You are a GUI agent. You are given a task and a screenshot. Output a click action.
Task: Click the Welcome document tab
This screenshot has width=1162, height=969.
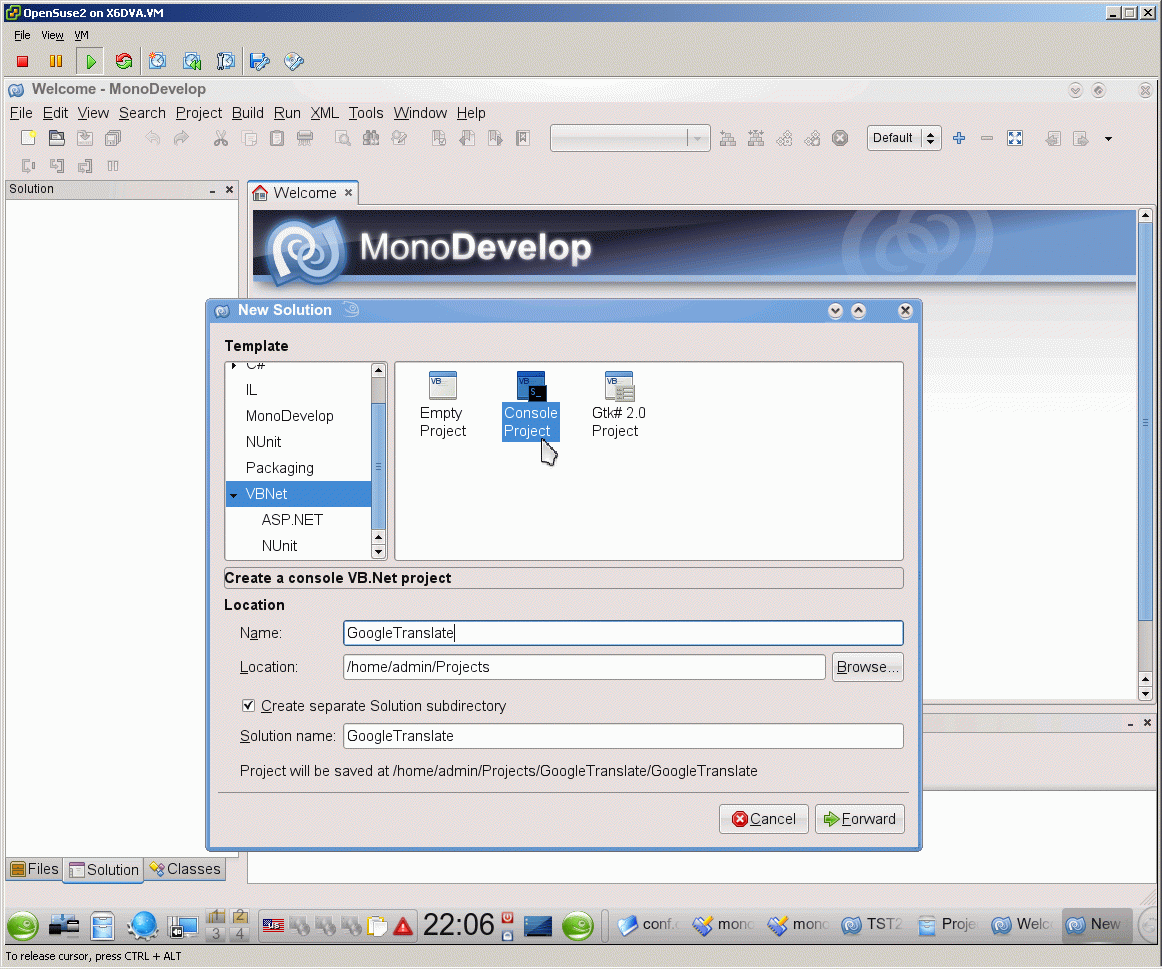pos(304,193)
